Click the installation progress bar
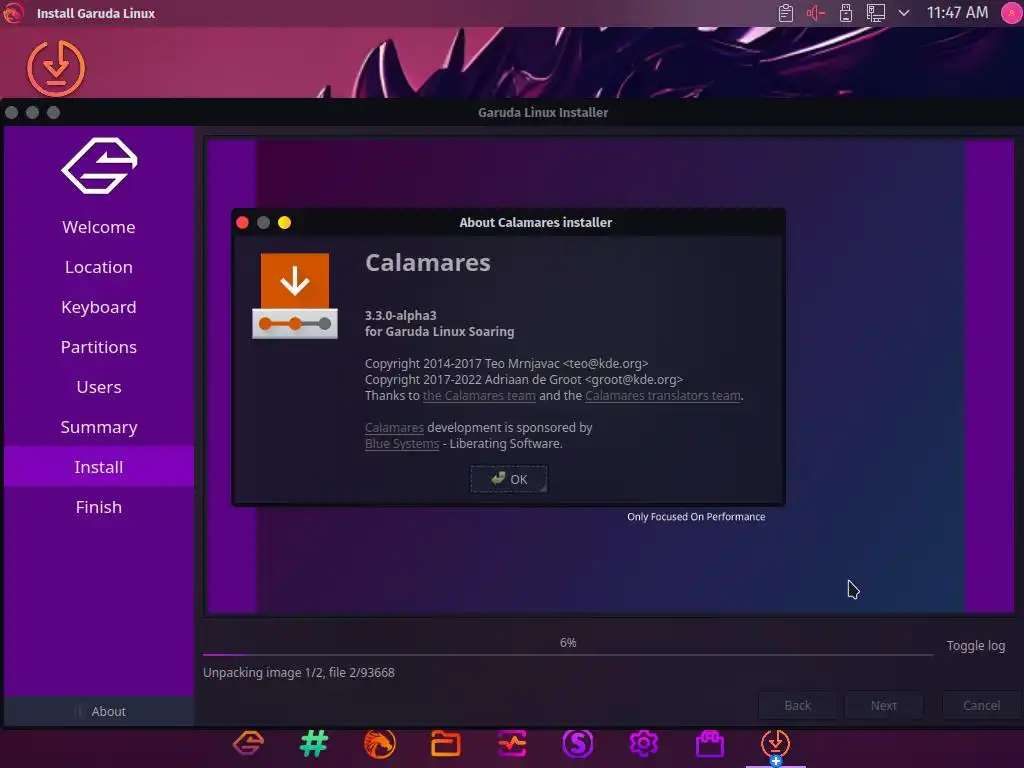This screenshot has width=1024, height=768. (568, 654)
